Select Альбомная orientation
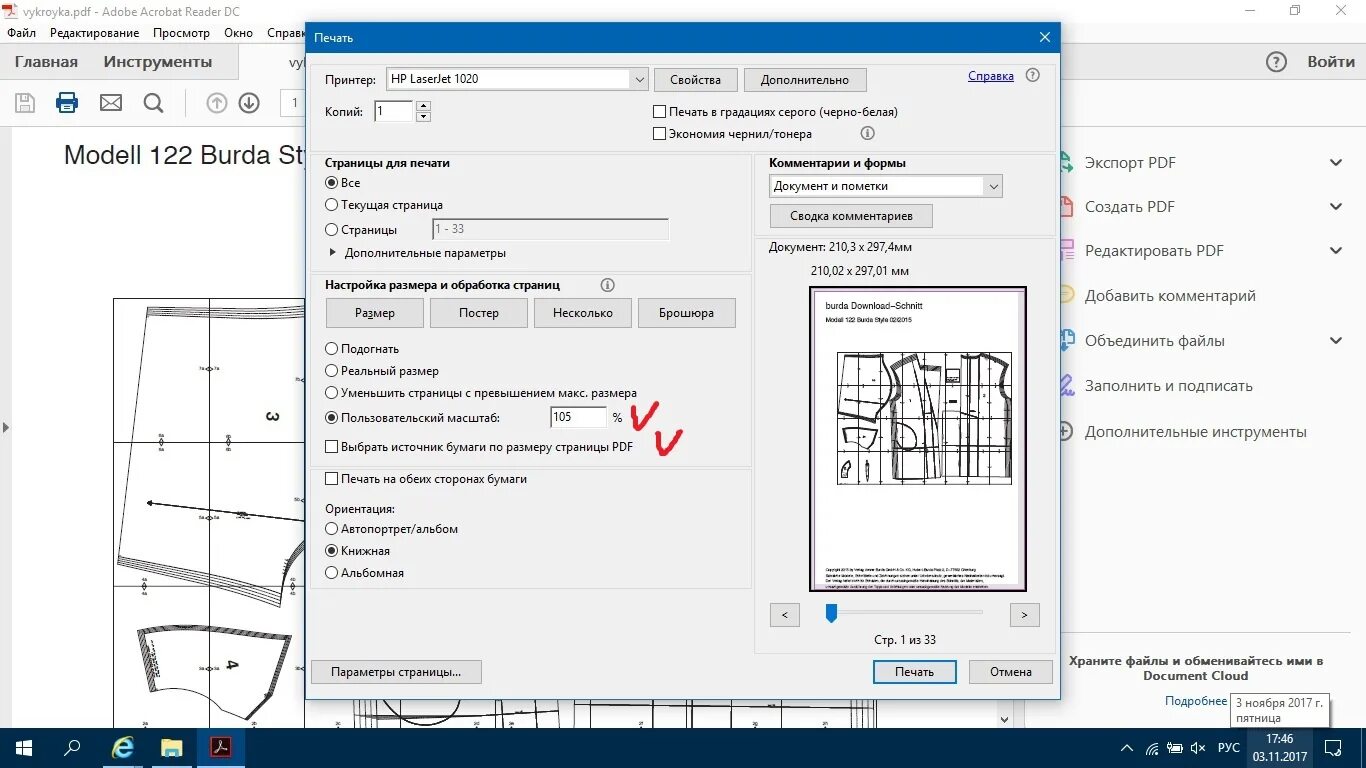 [x=332, y=573]
